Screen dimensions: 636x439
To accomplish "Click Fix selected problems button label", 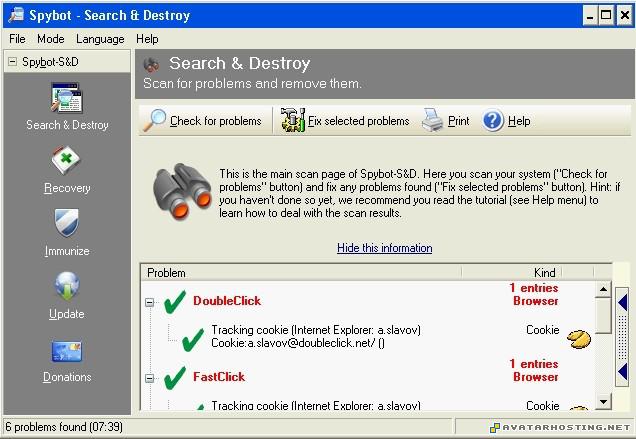I will pos(359,121).
